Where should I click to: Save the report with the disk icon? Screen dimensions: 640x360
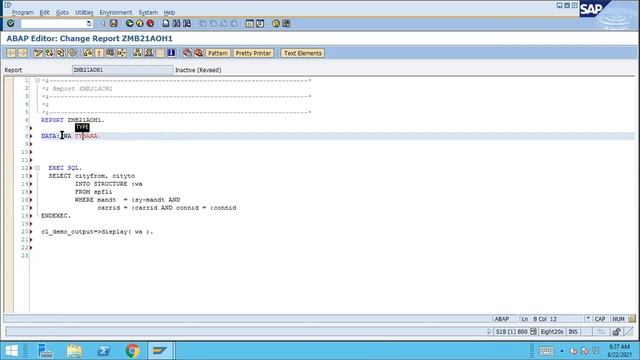click(114, 23)
